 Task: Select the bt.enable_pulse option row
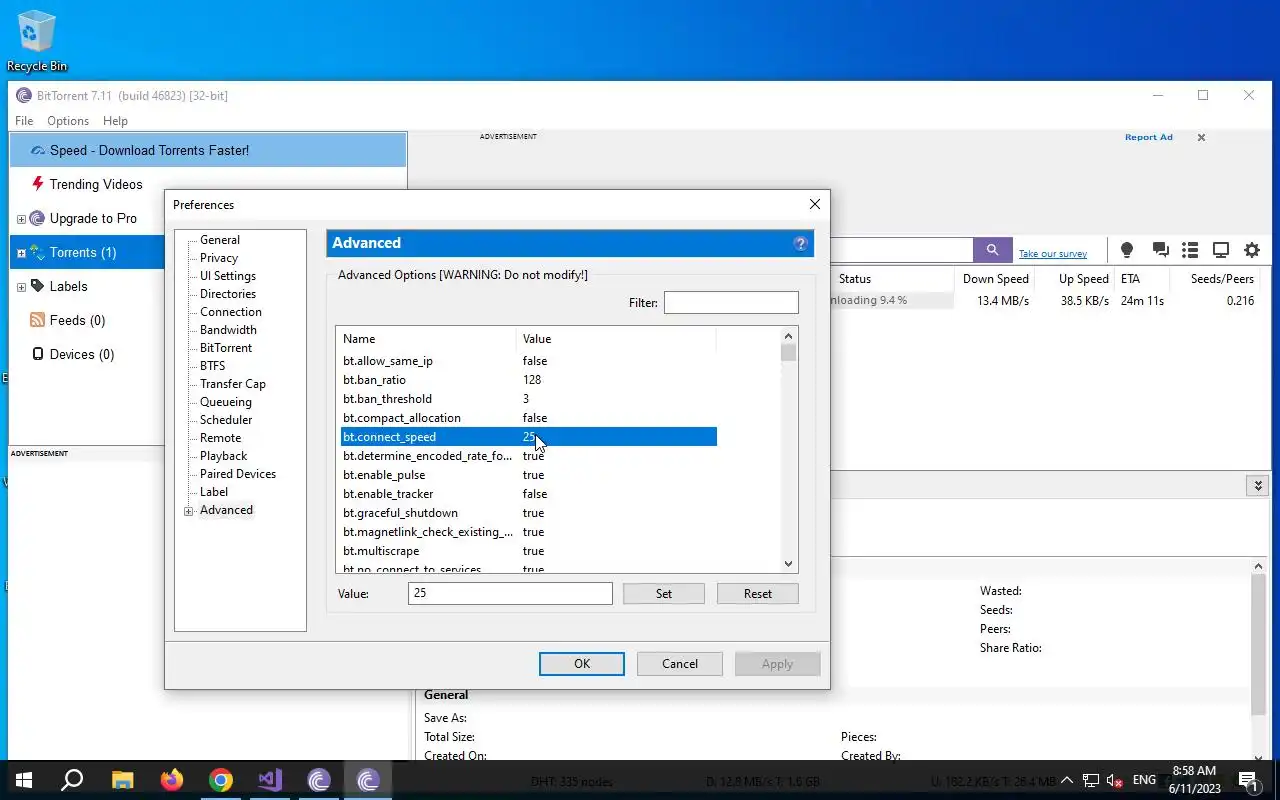click(529, 475)
